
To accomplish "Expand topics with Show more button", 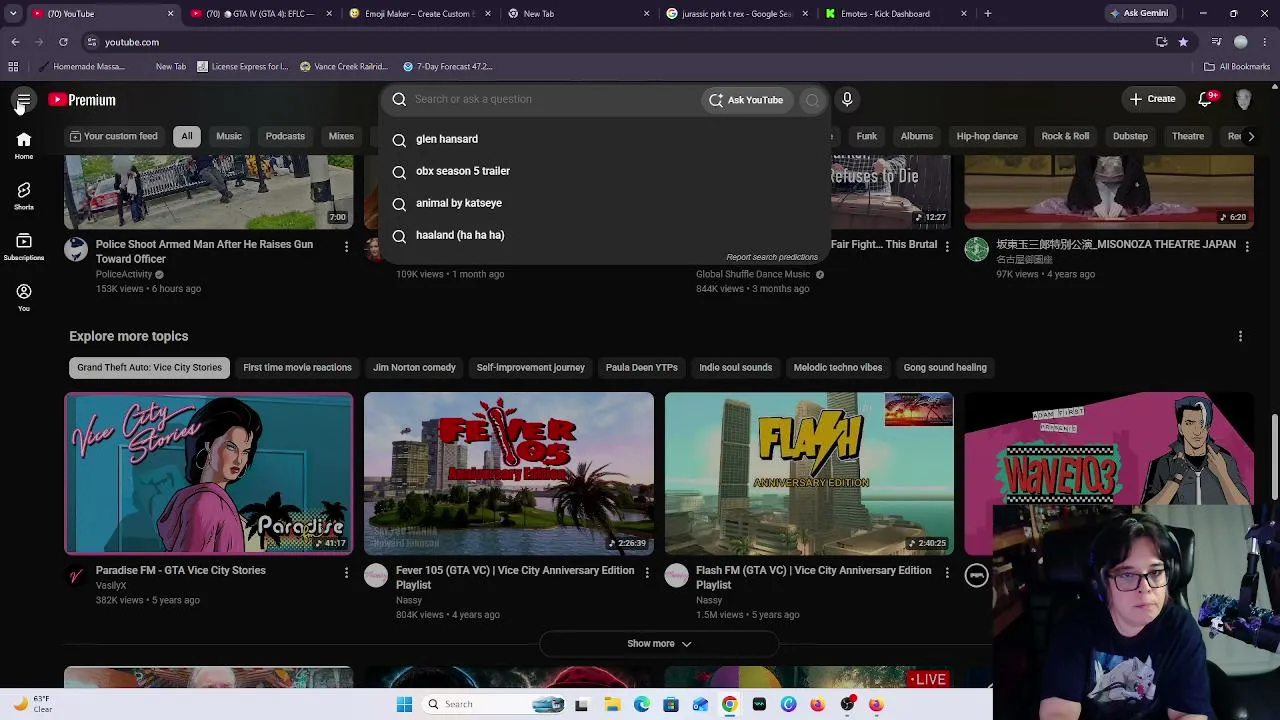I will click(x=659, y=643).
